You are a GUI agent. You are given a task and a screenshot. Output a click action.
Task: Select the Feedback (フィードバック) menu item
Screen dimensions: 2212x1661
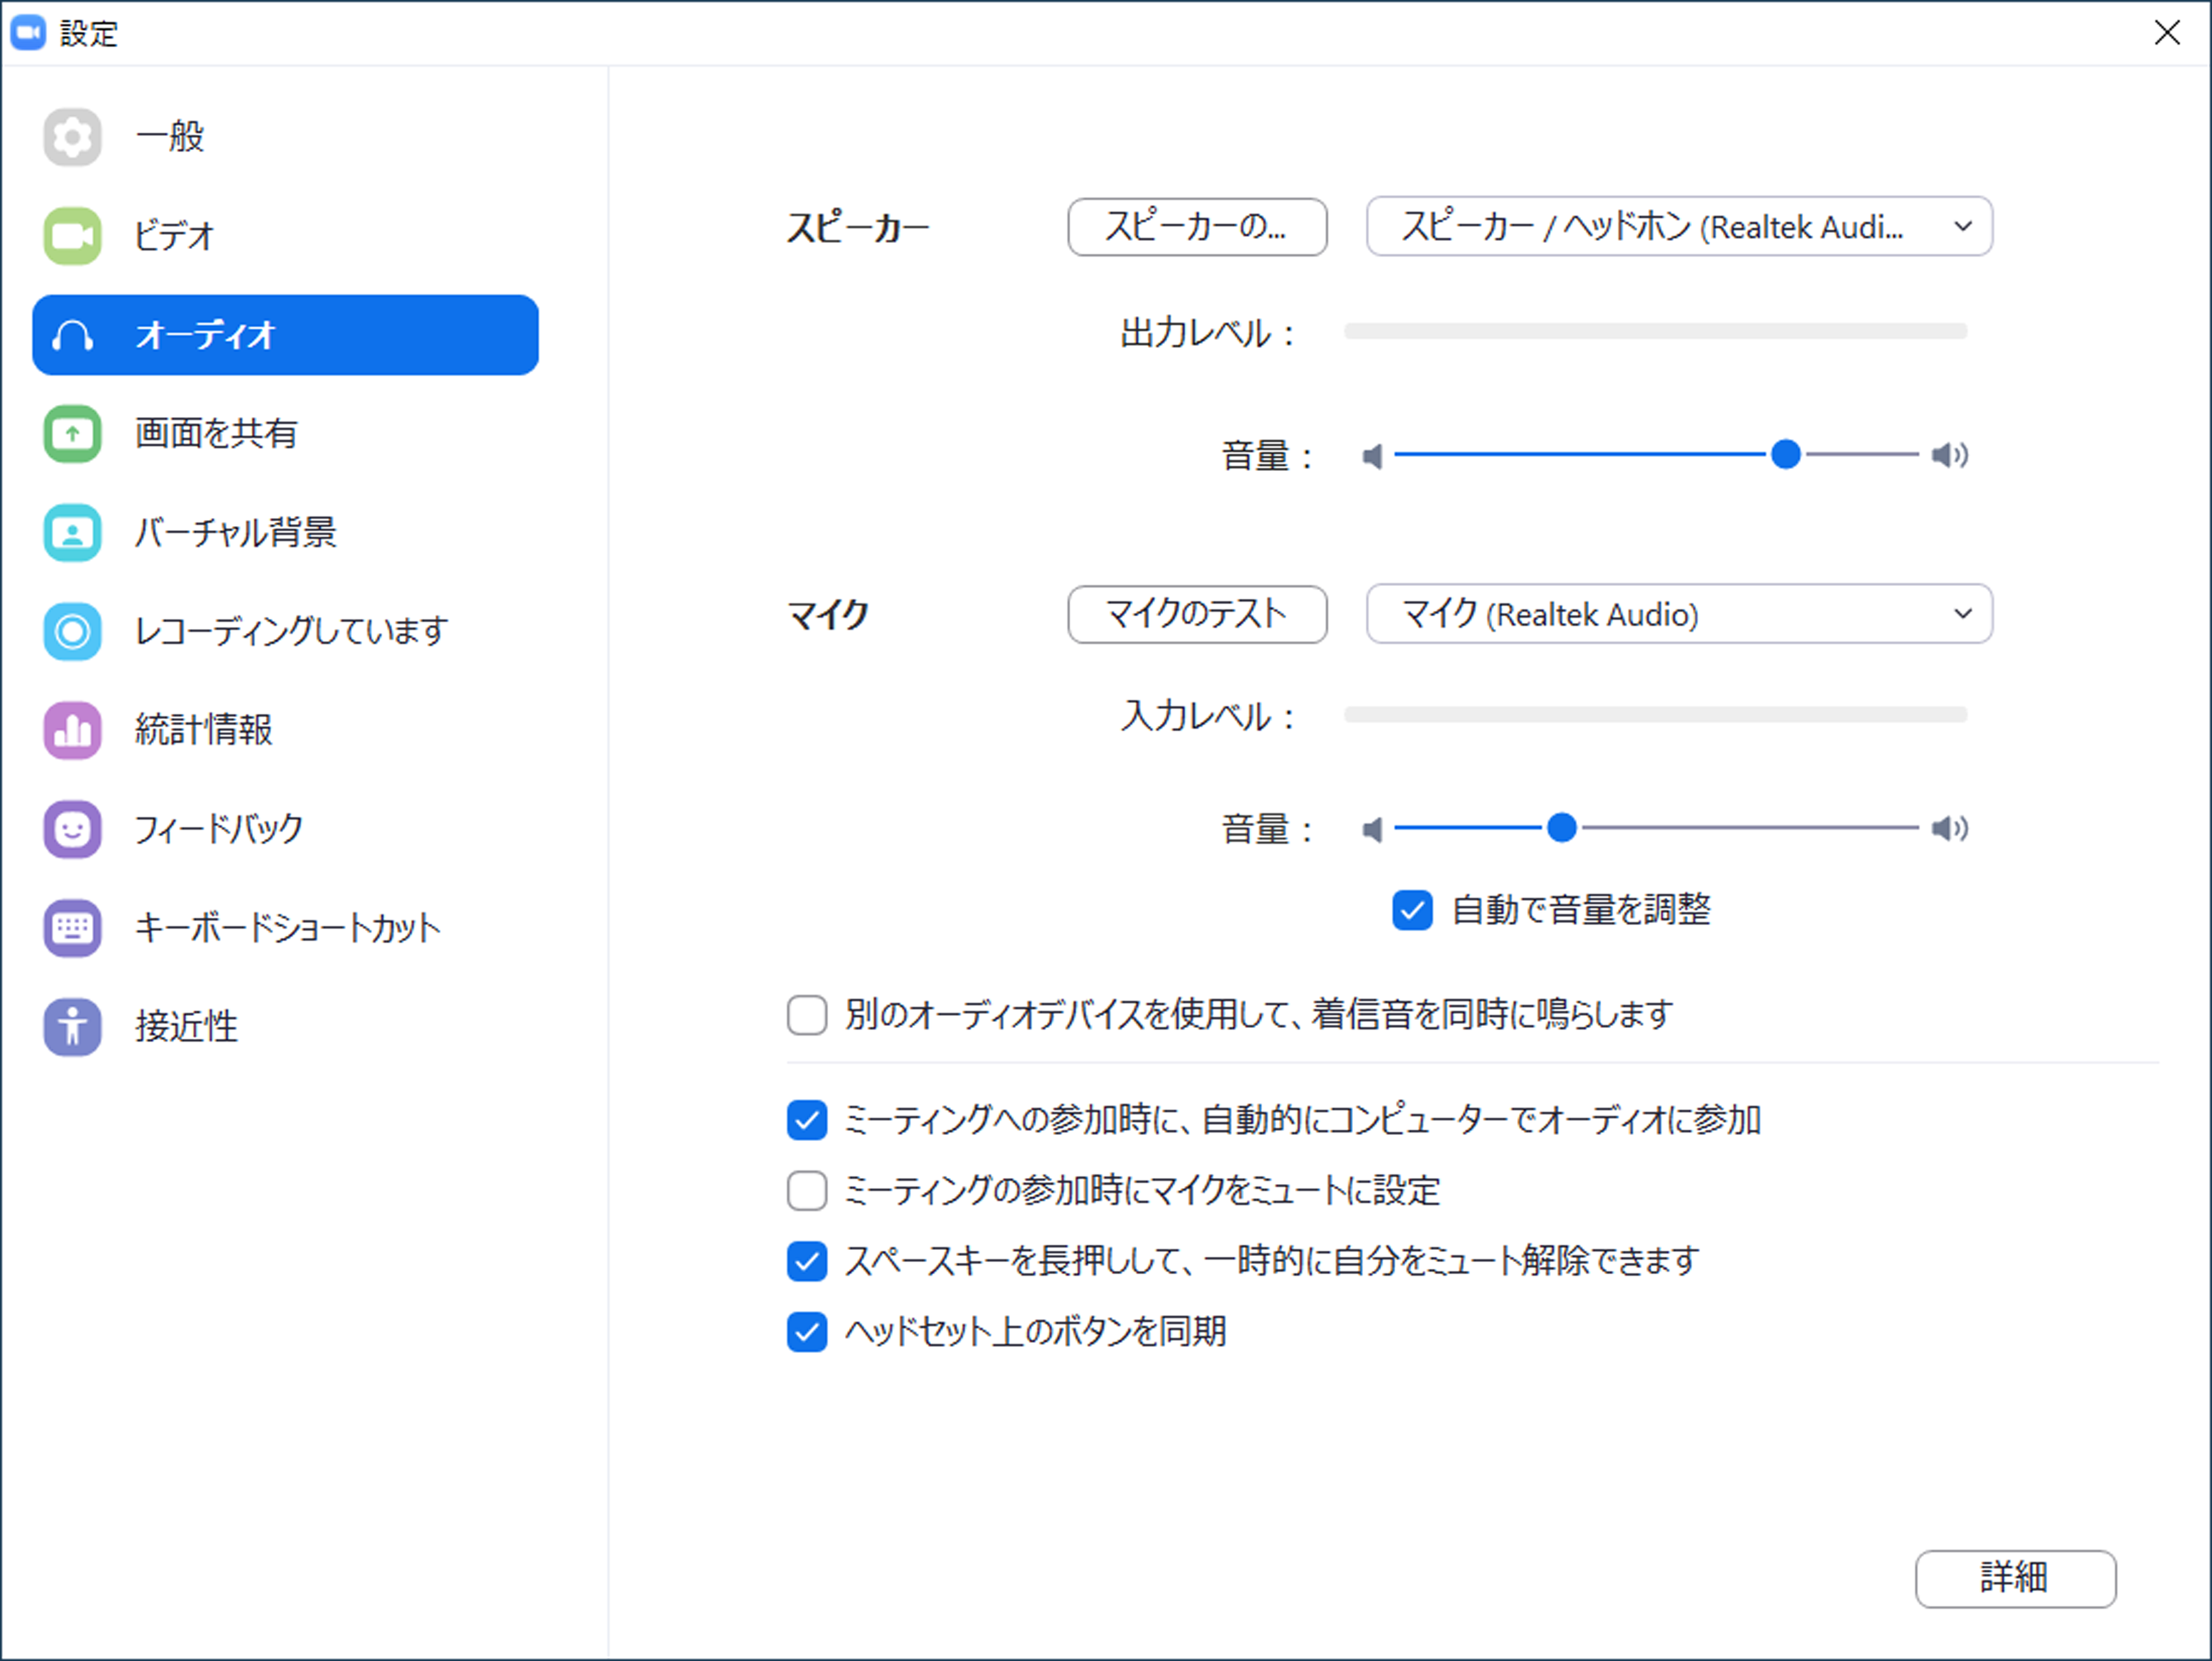(218, 829)
